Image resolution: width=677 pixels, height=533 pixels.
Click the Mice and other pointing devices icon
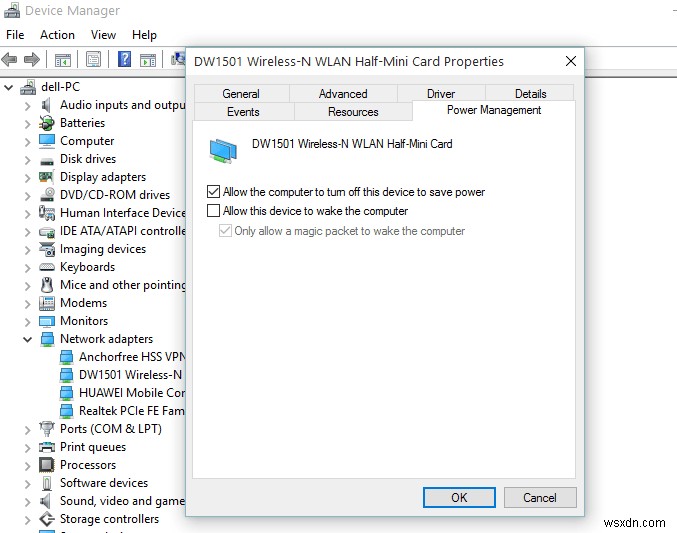47,285
